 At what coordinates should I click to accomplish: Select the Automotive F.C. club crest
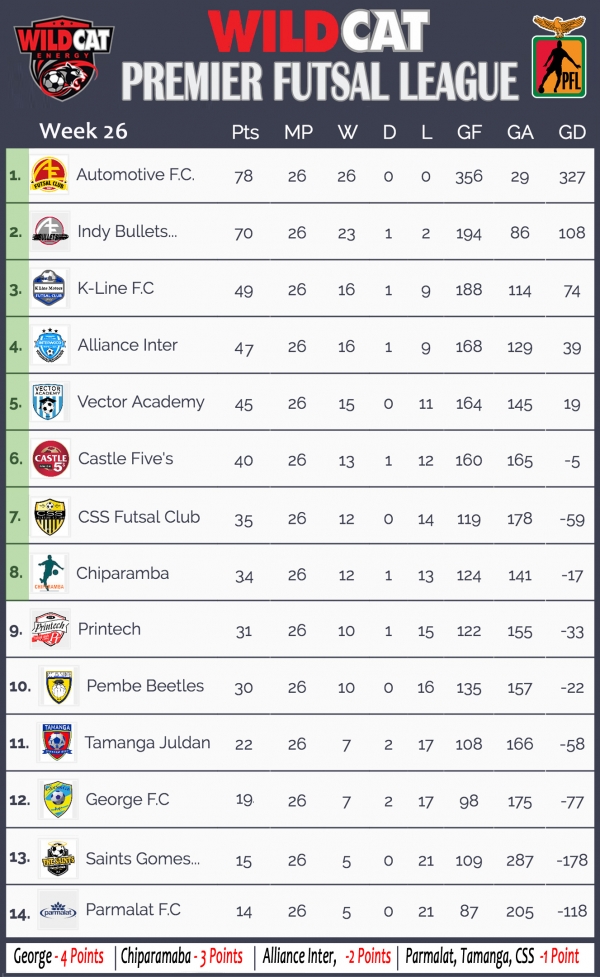(49, 175)
